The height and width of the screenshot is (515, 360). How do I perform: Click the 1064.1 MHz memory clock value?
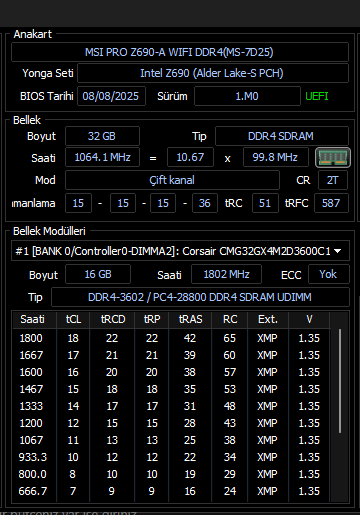tap(102, 157)
